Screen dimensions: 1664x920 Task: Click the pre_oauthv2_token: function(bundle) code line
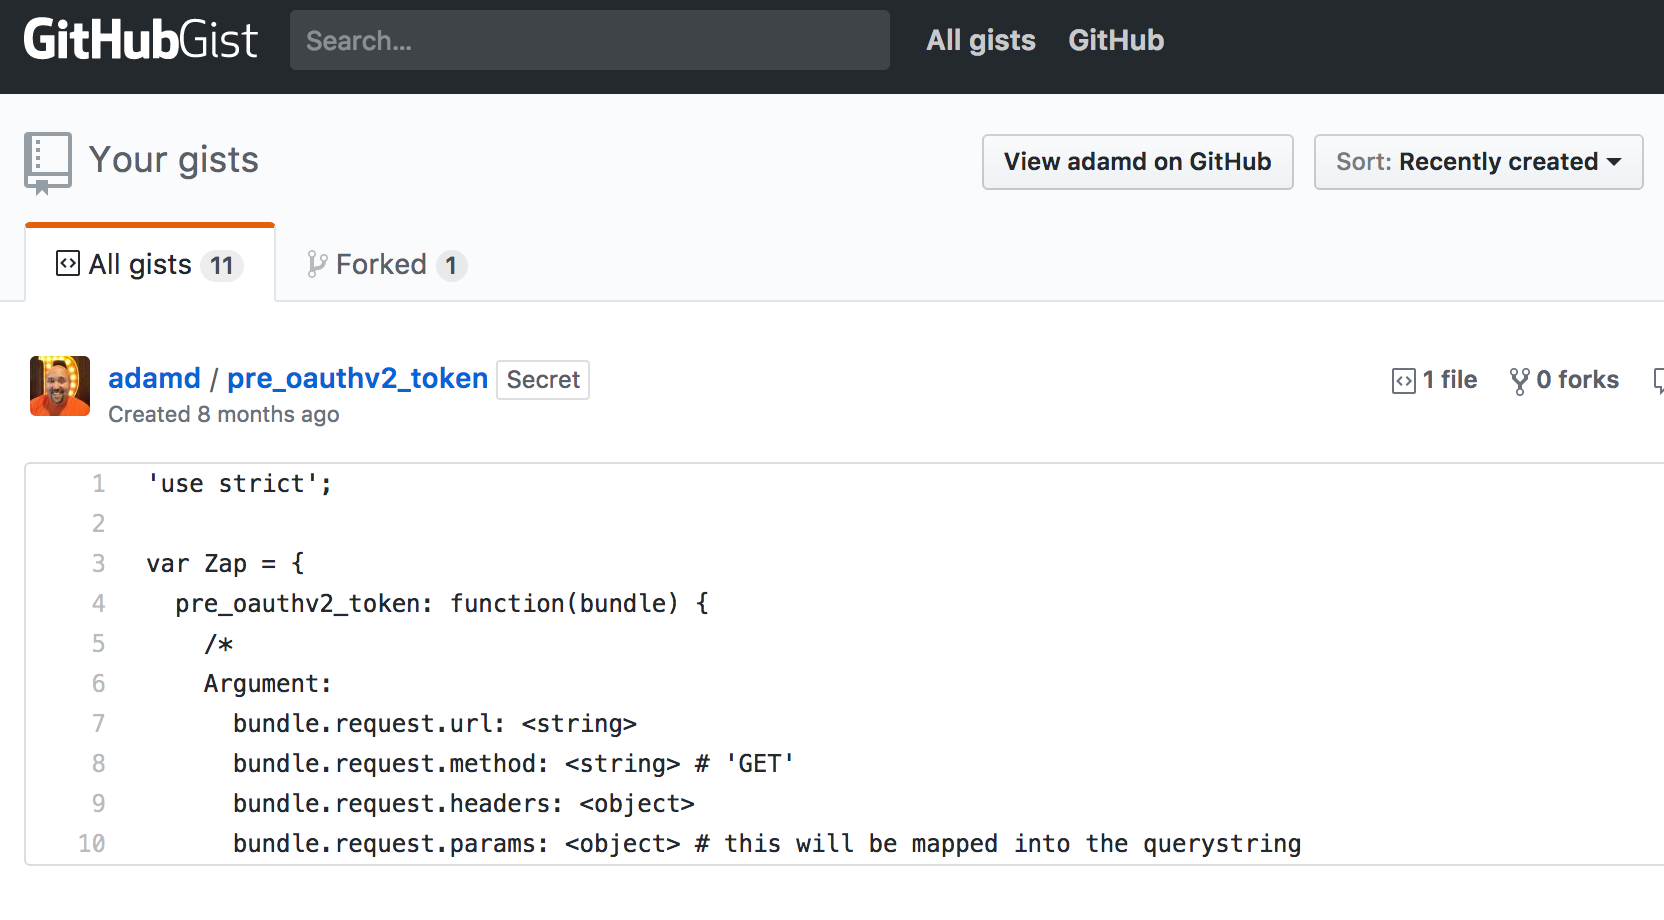(x=442, y=604)
